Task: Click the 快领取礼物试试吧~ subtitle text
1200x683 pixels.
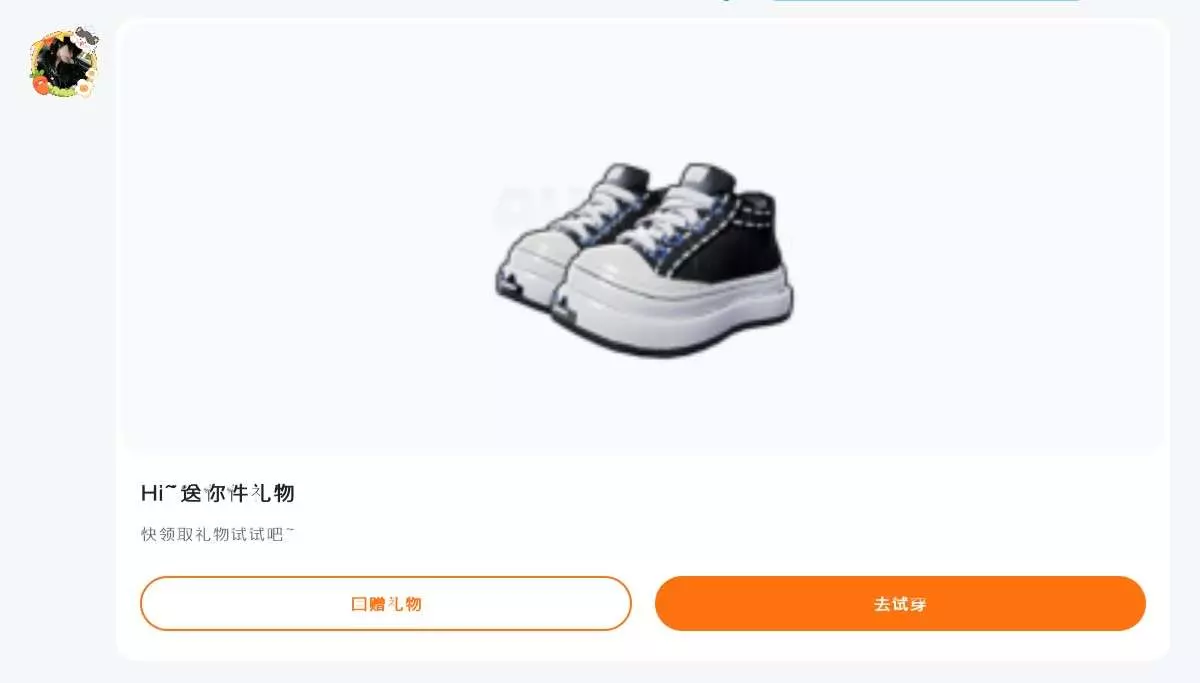Action: (x=218, y=535)
